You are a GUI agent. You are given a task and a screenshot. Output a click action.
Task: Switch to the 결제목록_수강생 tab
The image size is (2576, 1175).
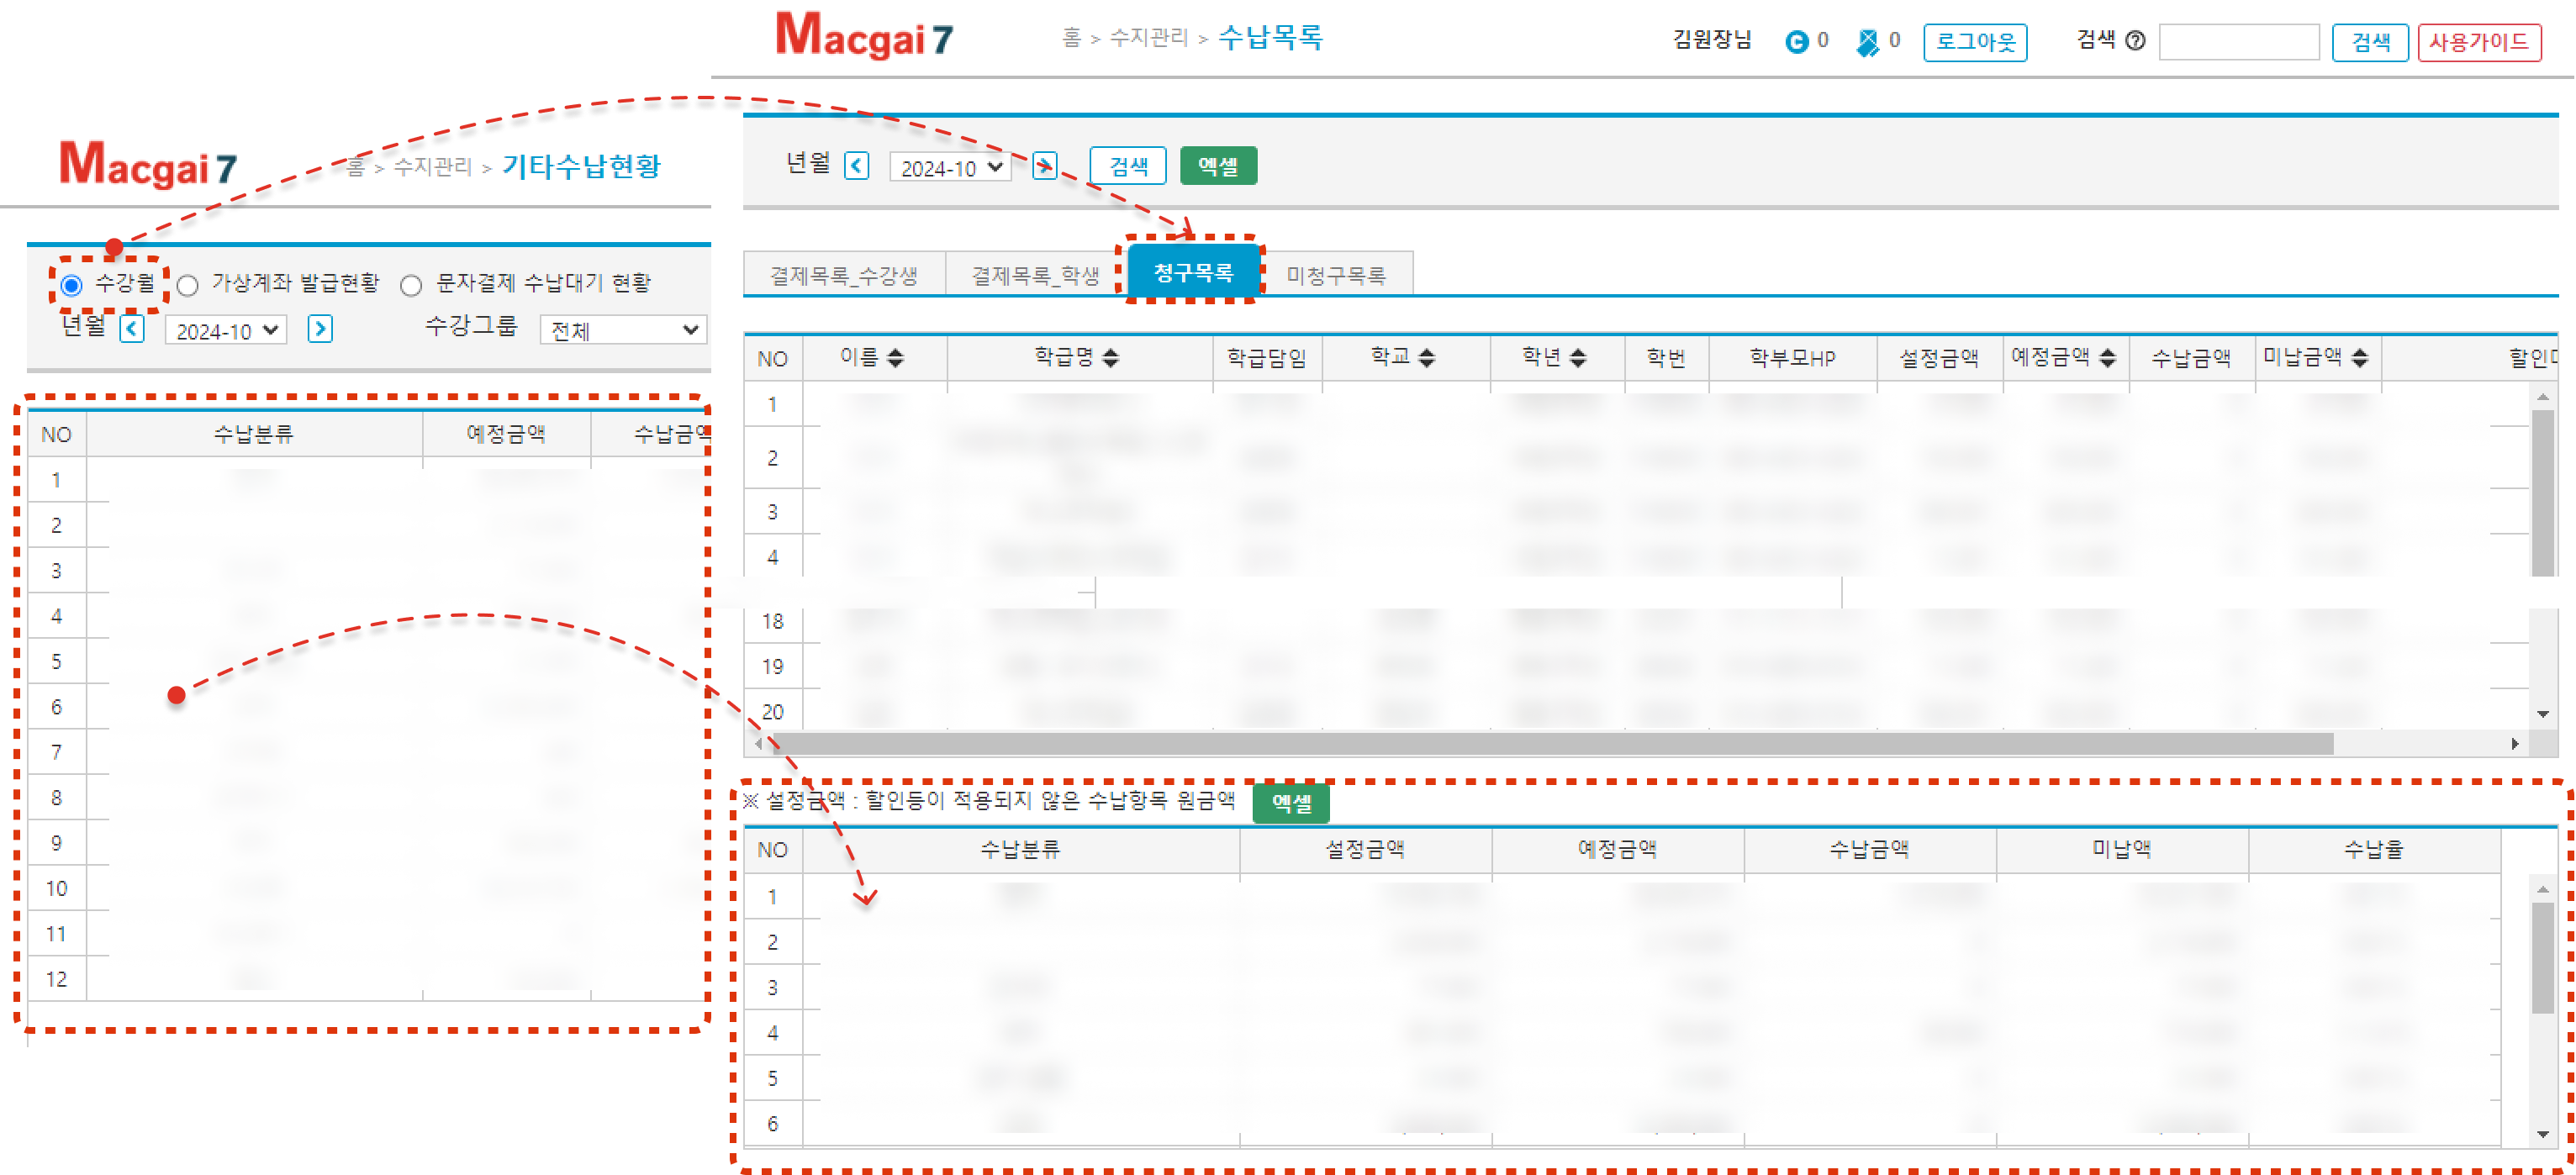click(x=843, y=275)
